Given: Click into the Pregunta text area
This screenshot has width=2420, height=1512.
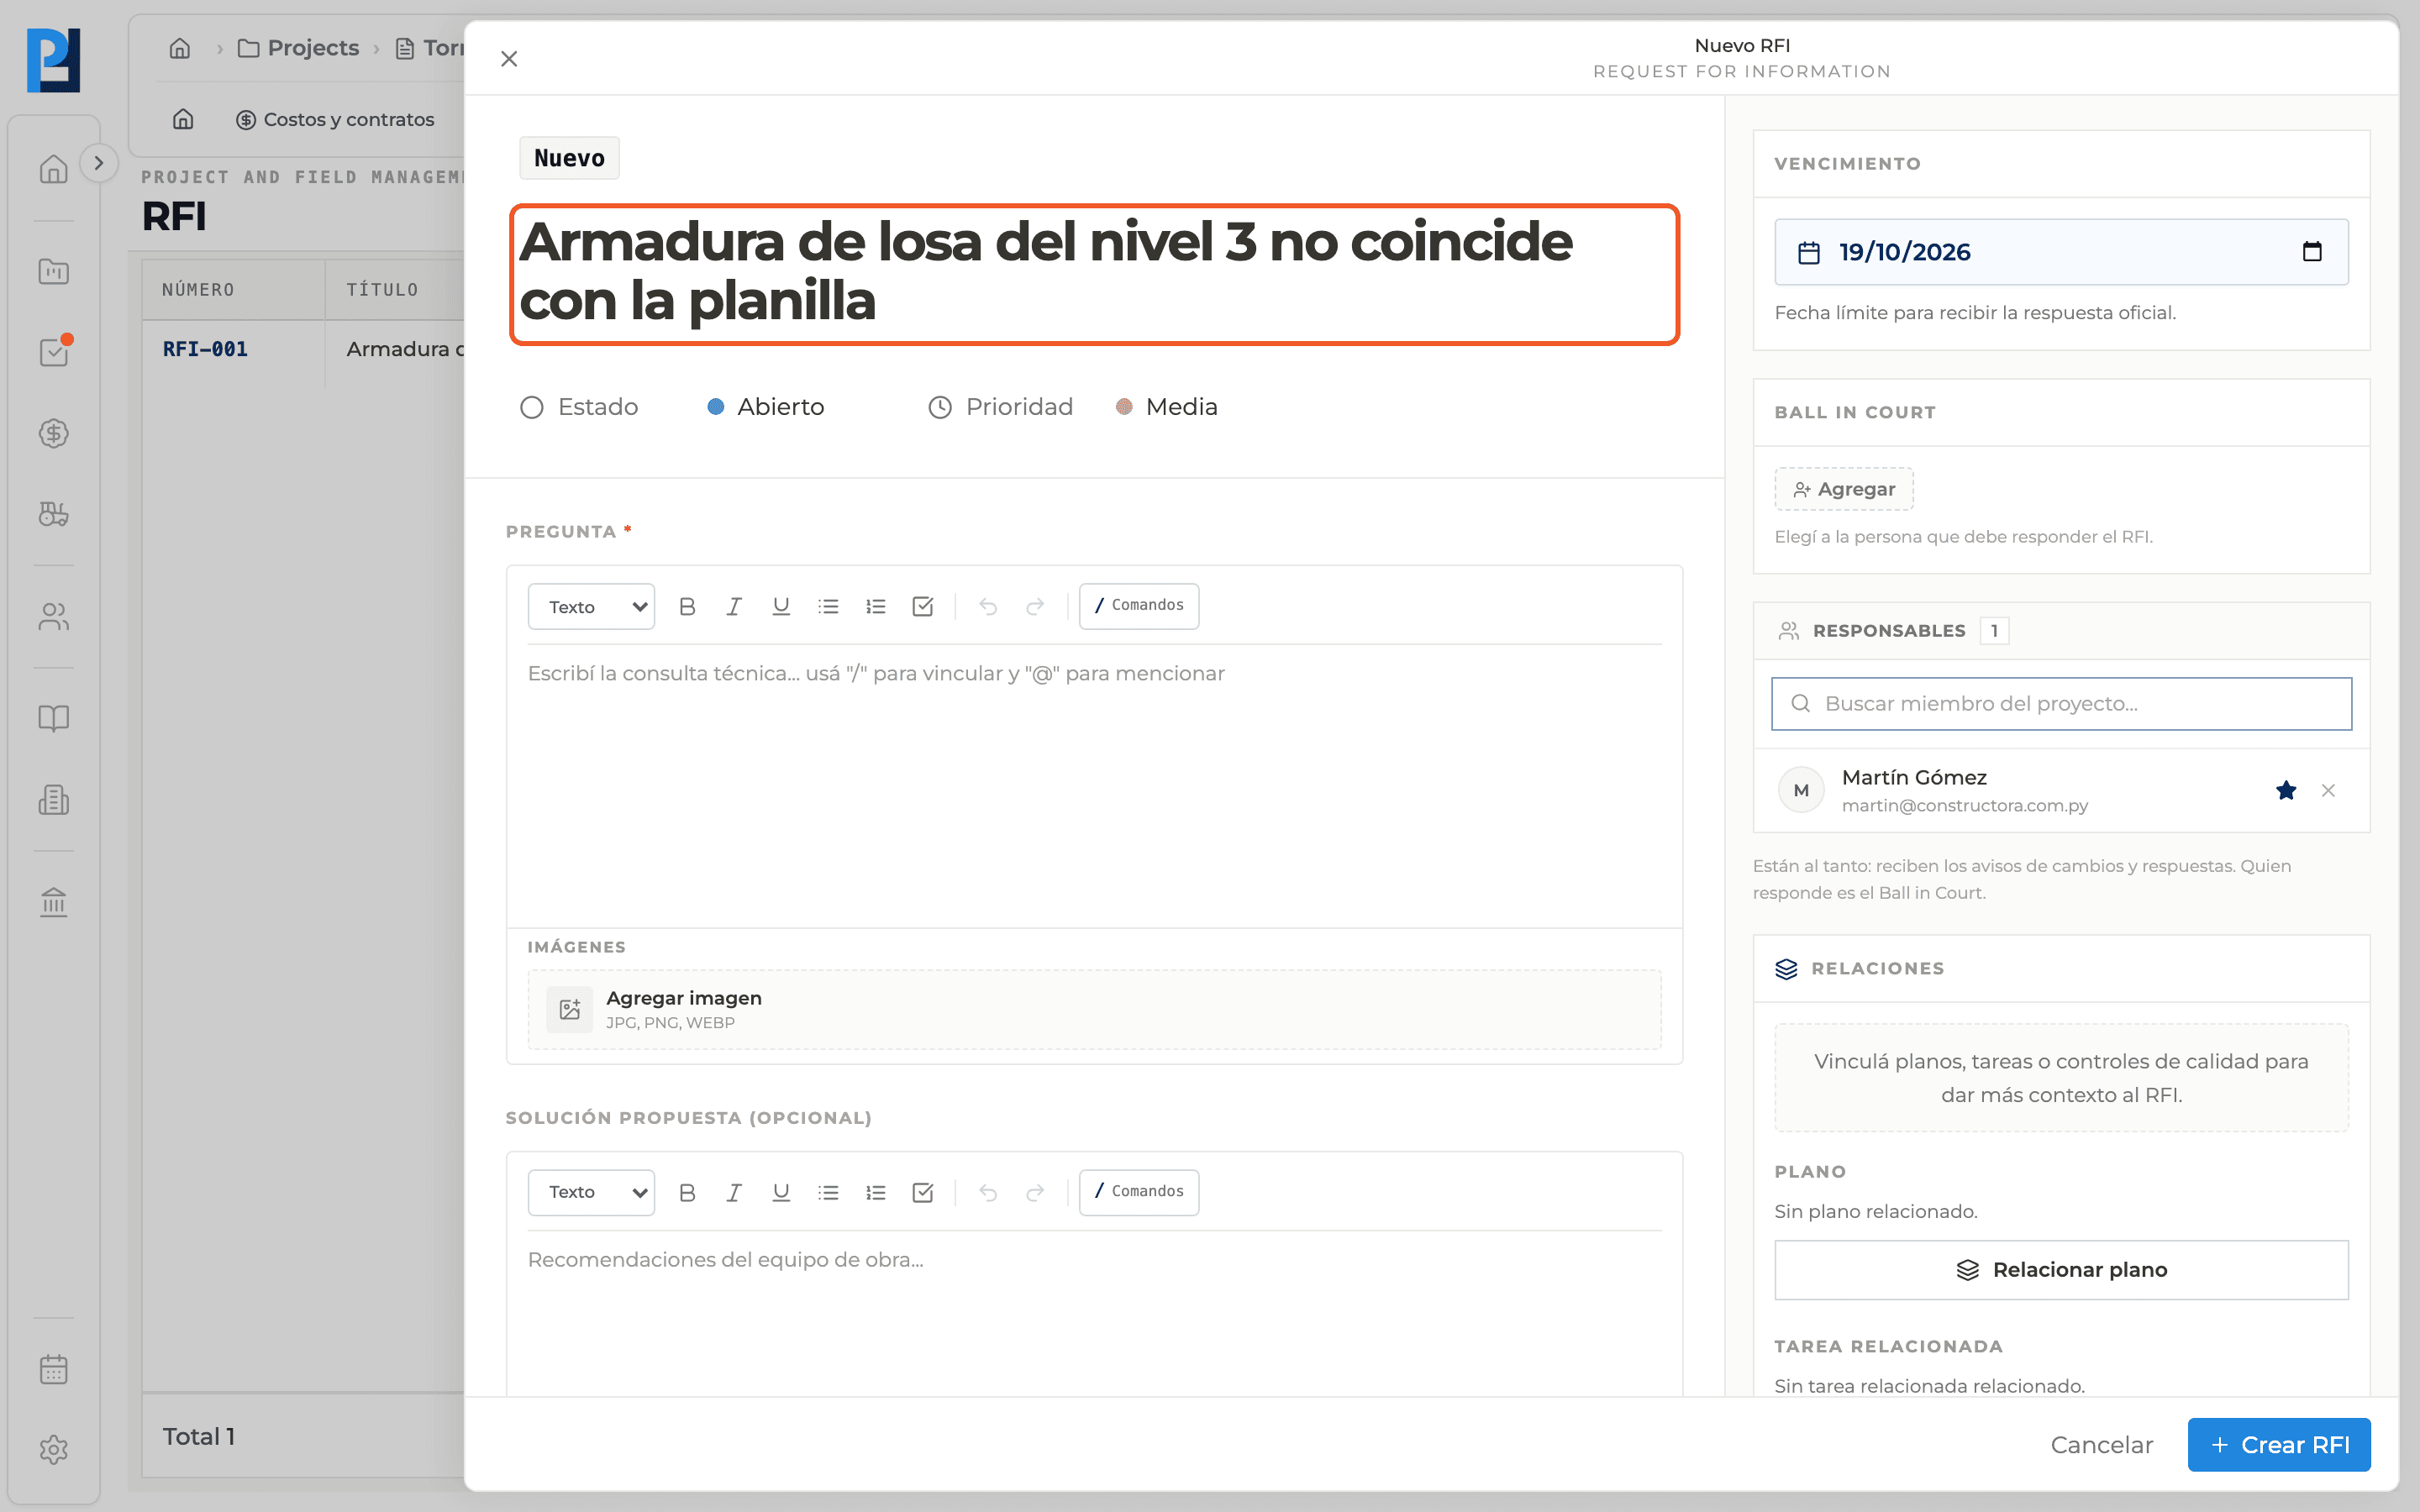Looking at the screenshot, I should point(1094,785).
